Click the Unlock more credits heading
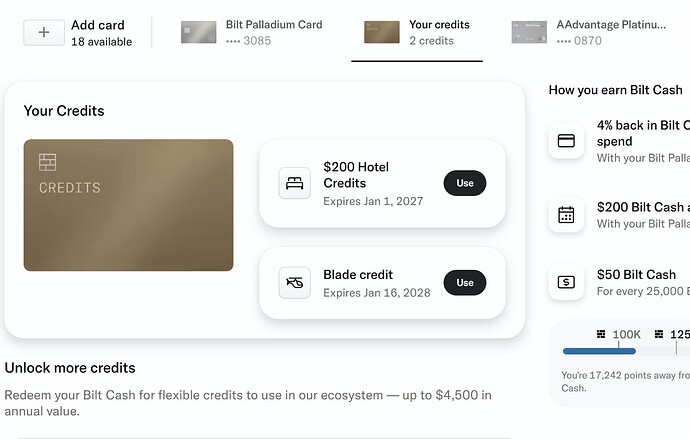This screenshot has width=690, height=439. tap(70, 368)
